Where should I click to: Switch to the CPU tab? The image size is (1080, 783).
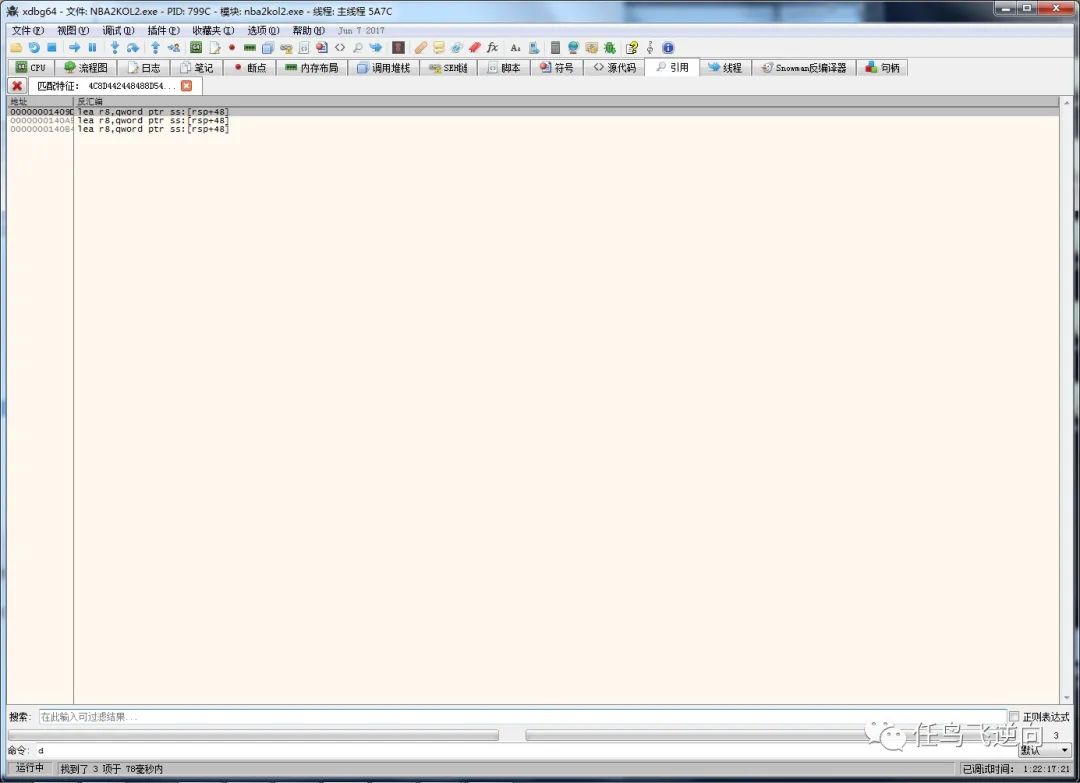pyautogui.click(x=31, y=67)
